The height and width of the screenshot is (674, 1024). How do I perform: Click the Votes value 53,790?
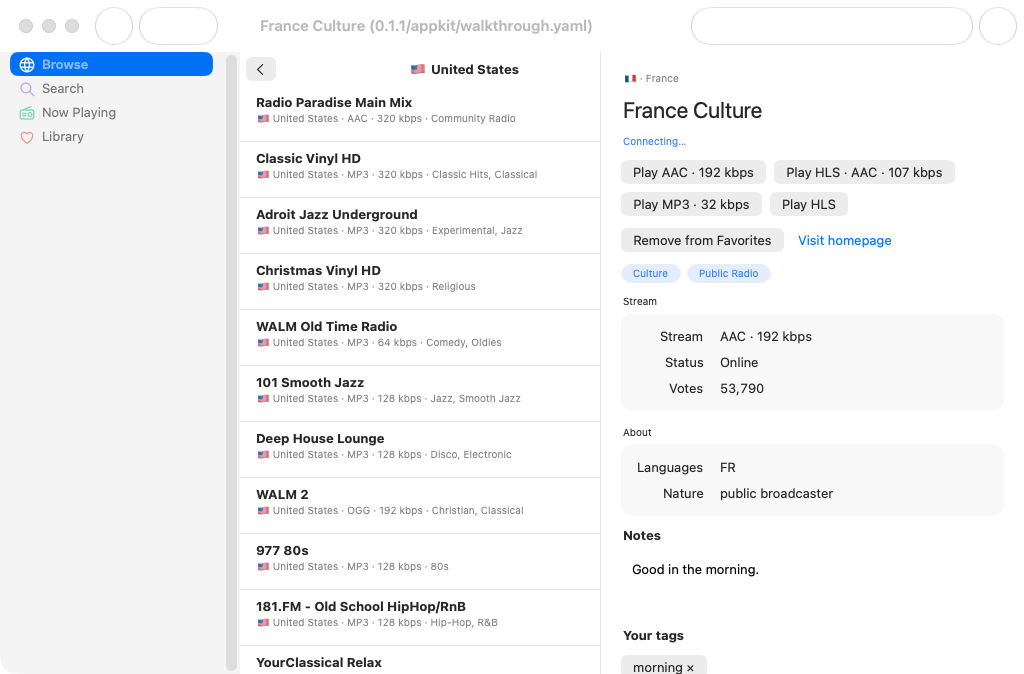click(742, 389)
